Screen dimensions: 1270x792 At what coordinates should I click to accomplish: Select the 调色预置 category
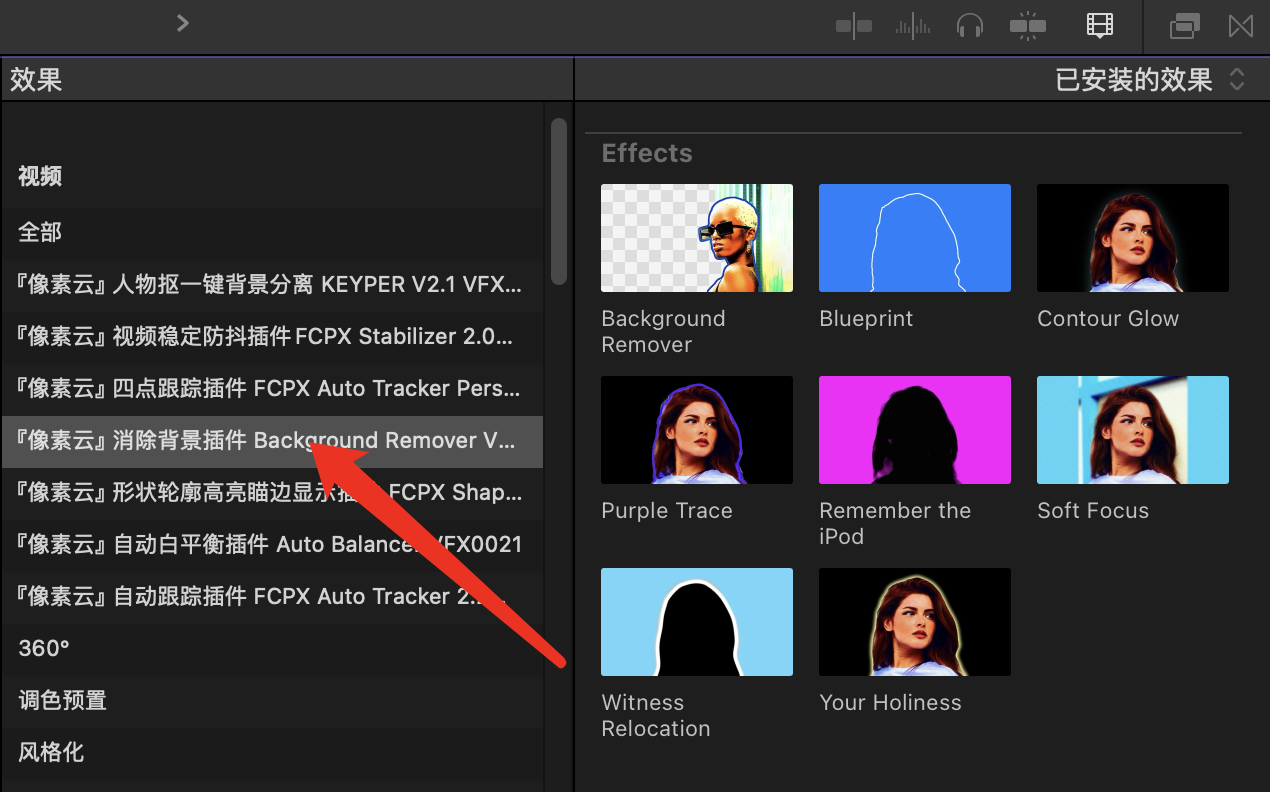point(272,700)
